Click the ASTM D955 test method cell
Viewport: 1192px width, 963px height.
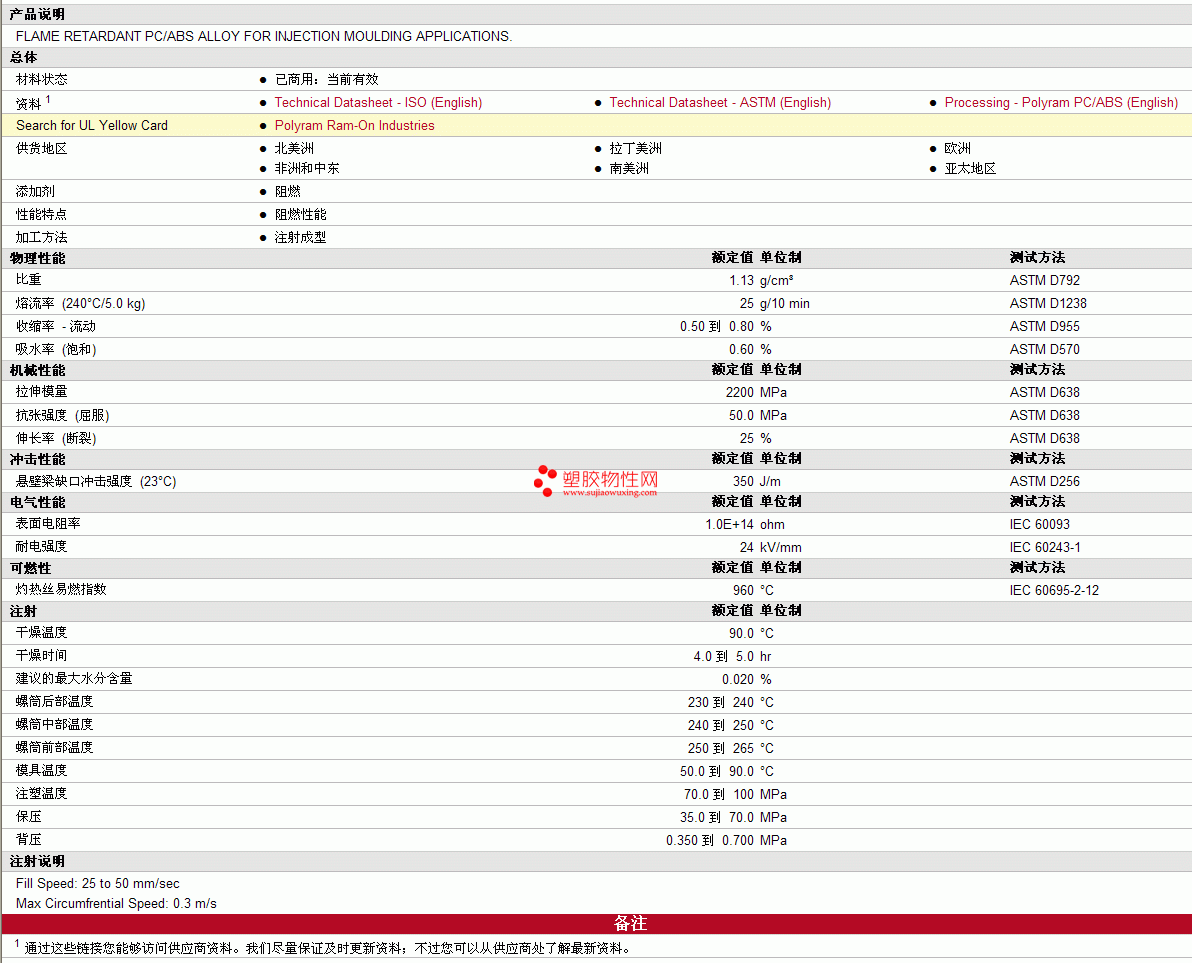tap(1045, 326)
